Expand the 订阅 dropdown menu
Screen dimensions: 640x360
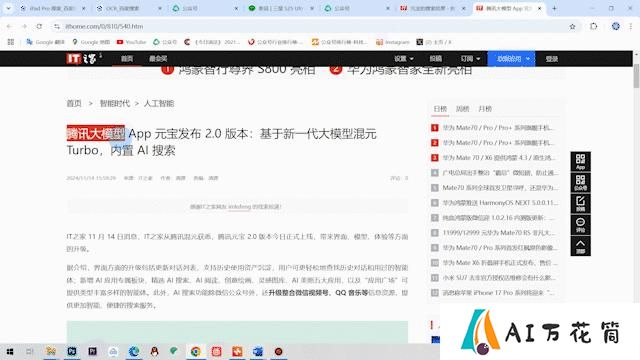tap(470, 59)
